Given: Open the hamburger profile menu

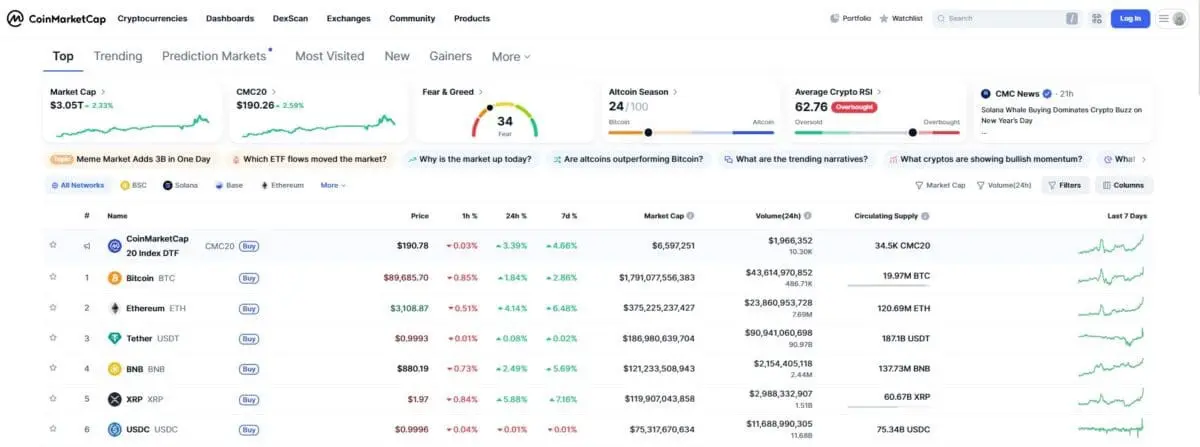Looking at the screenshot, I should point(1171,18).
